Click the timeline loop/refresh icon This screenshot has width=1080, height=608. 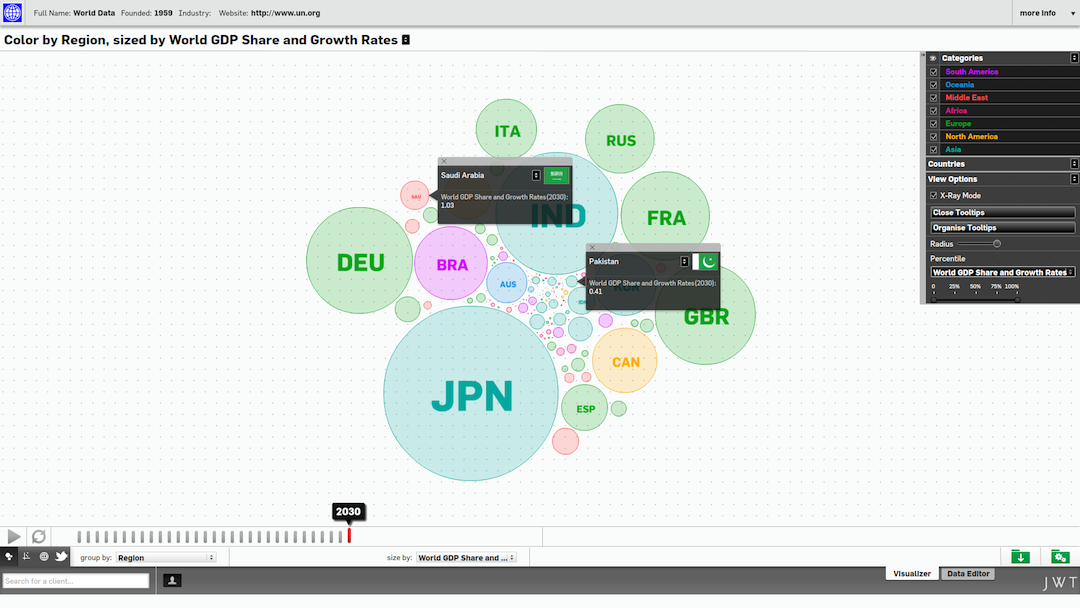point(38,537)
